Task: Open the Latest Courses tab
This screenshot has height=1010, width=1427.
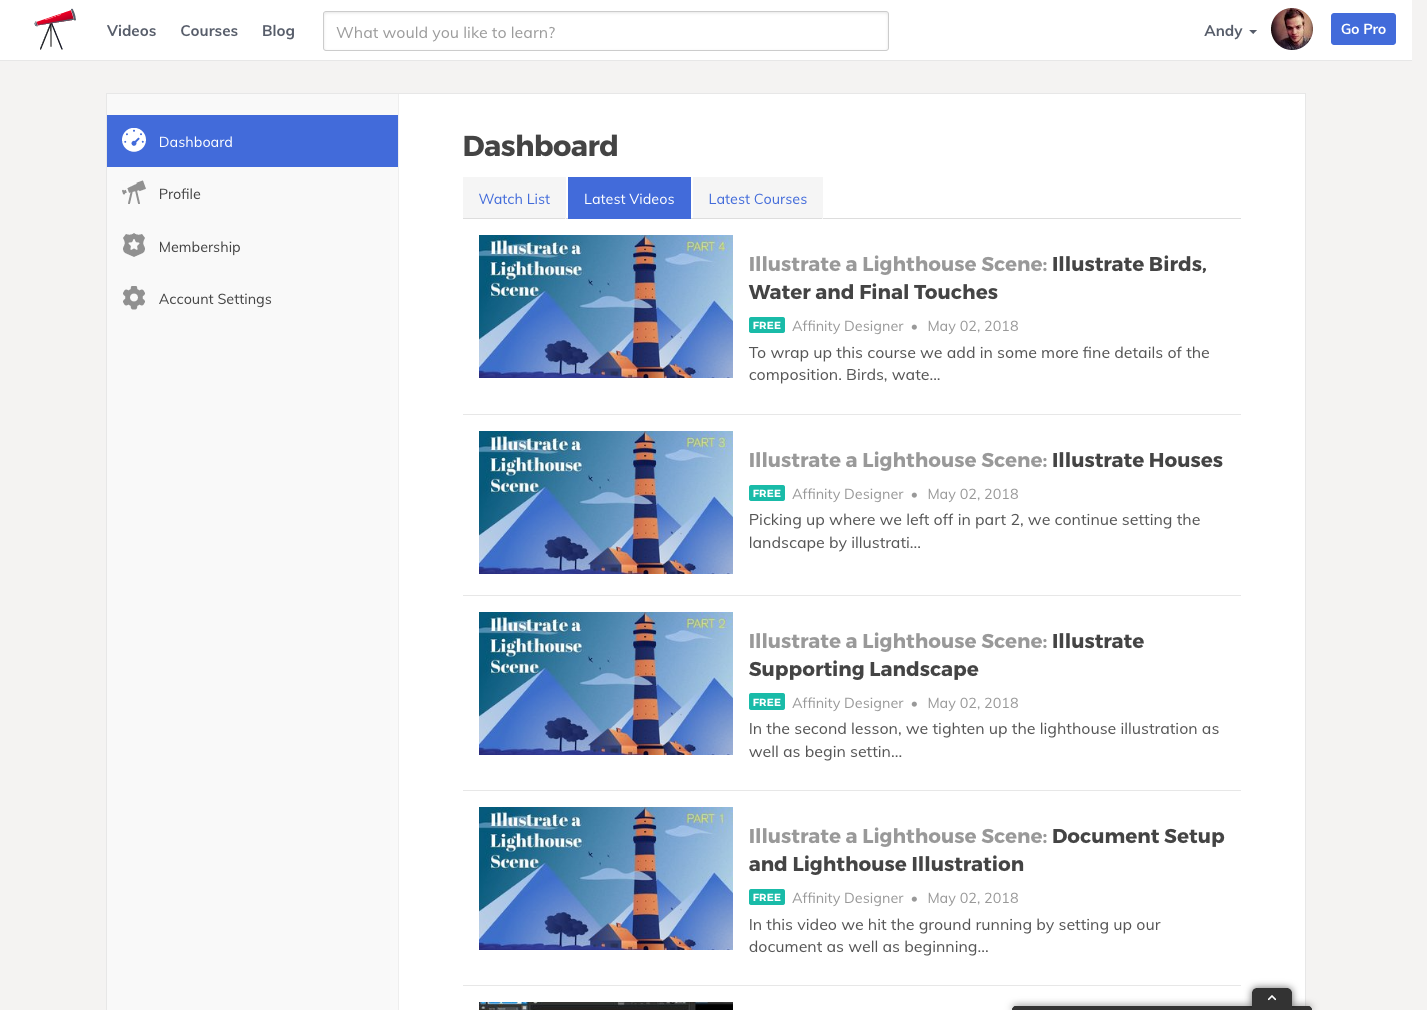Action: [757, 198]
